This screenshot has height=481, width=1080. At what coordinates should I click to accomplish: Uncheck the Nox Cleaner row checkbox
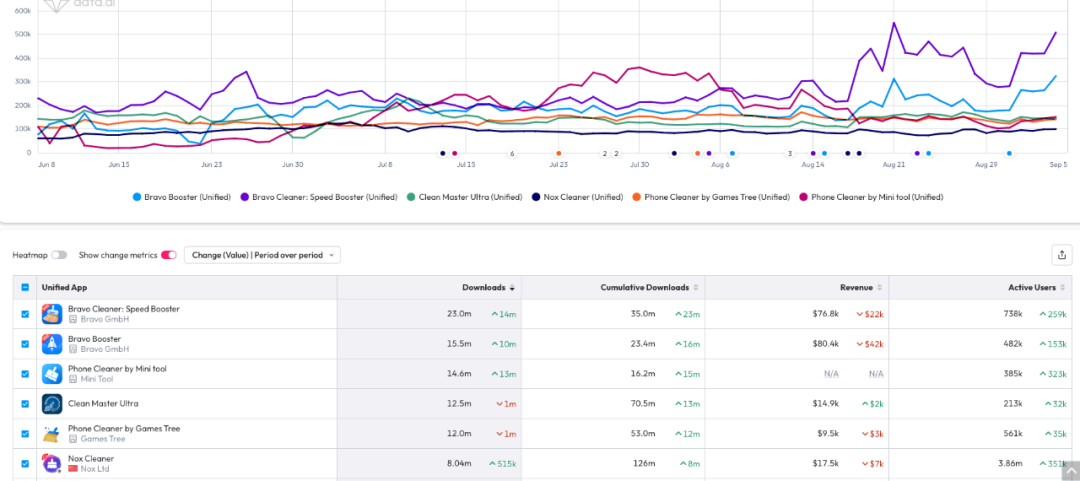[x=25, y=464]
